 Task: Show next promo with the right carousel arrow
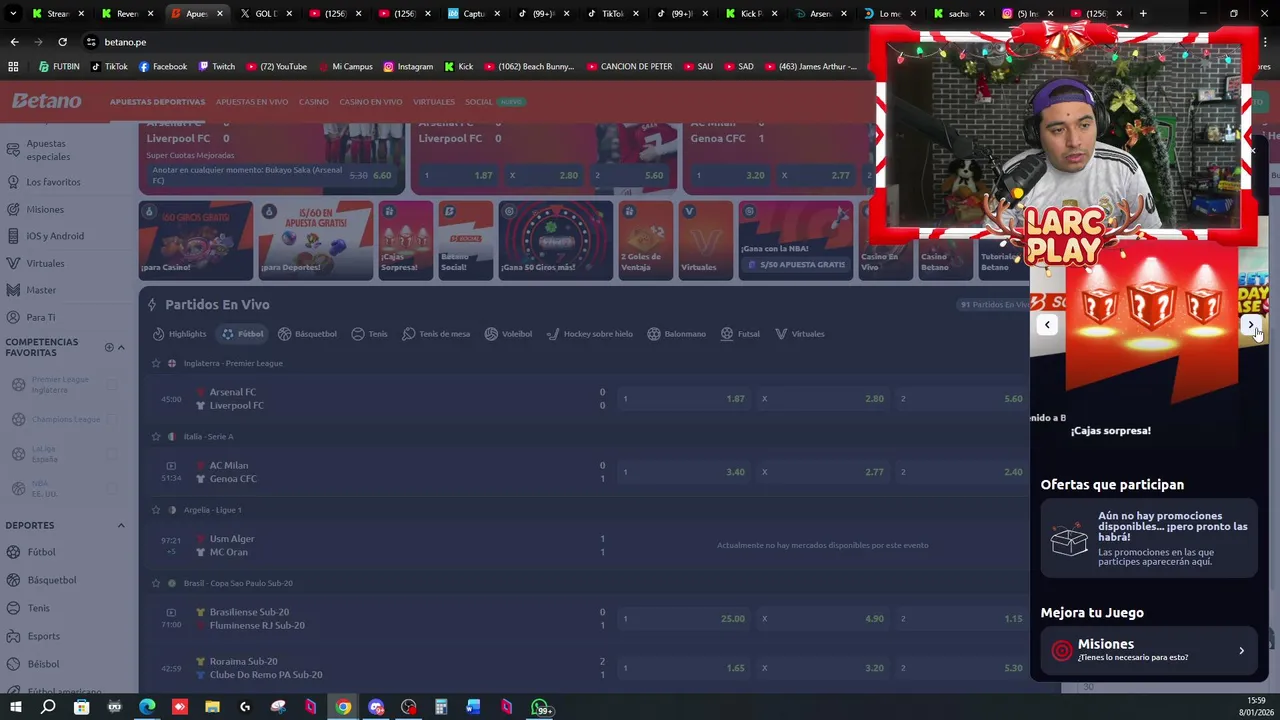click(1250, 324)
